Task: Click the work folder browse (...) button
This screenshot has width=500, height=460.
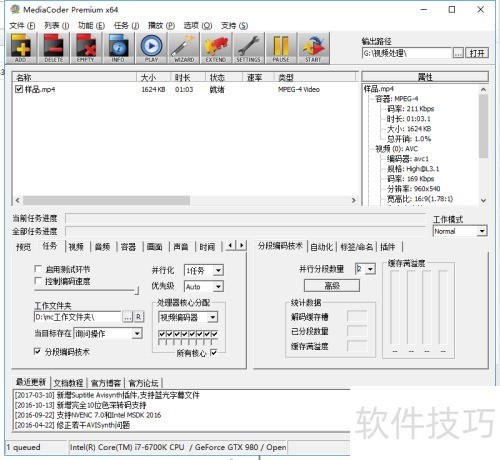Action: click(x=128, y=317)
